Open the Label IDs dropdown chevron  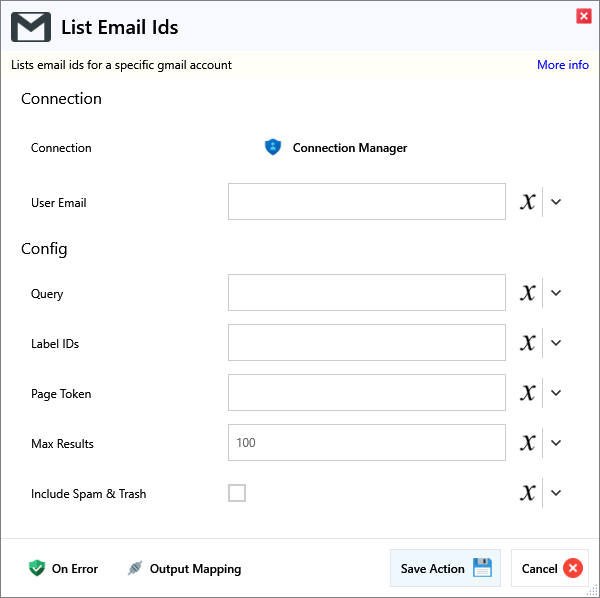[557, 343]
